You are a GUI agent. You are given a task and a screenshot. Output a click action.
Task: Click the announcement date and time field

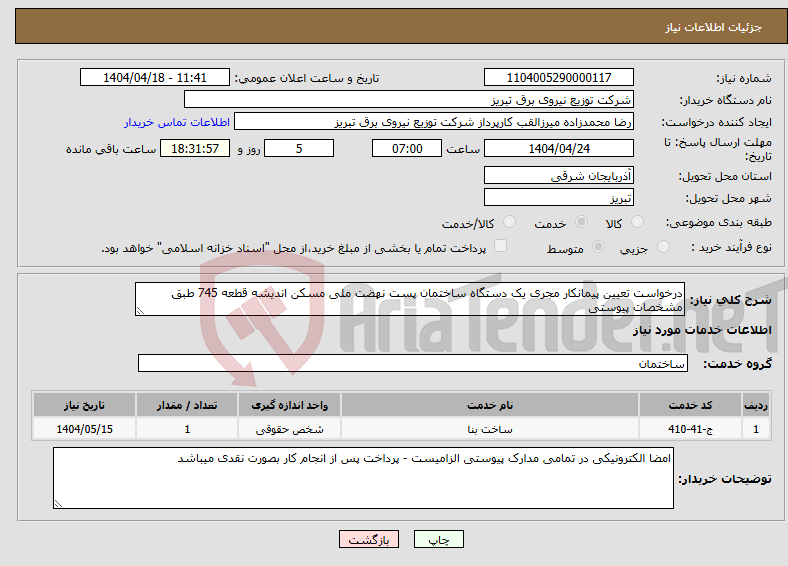[155, 77]
